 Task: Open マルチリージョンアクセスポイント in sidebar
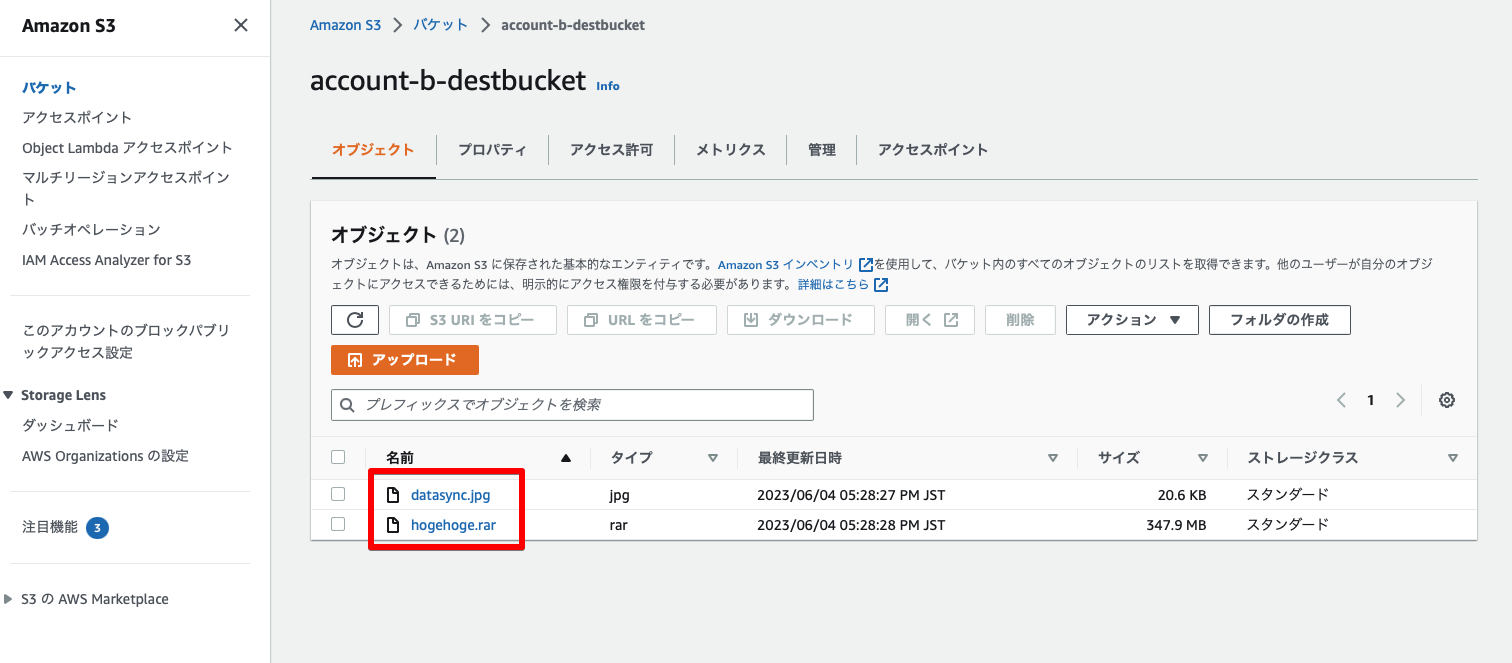(x=126, y=188)
